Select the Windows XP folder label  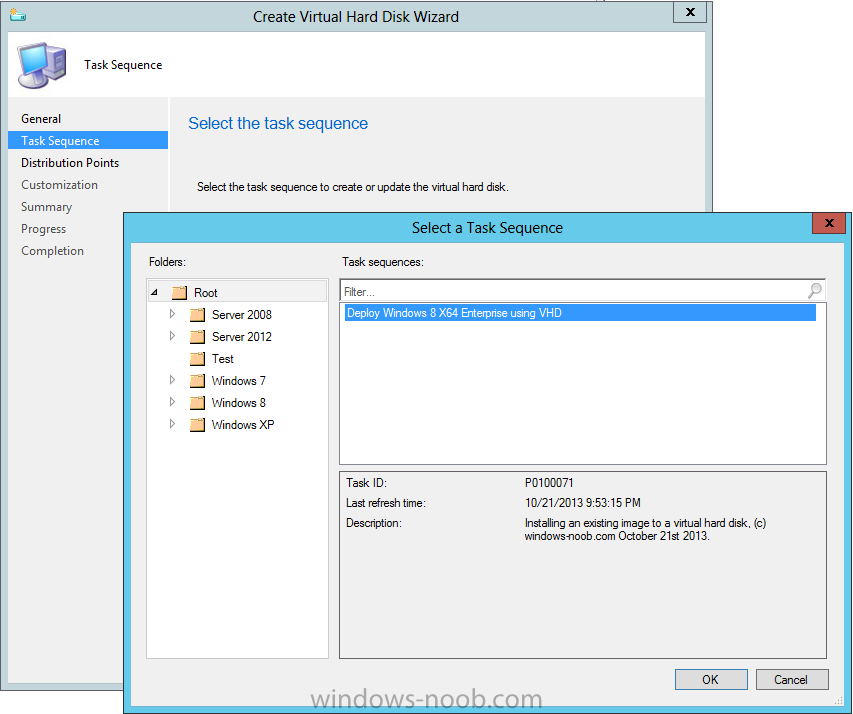[x=243, y=424]
